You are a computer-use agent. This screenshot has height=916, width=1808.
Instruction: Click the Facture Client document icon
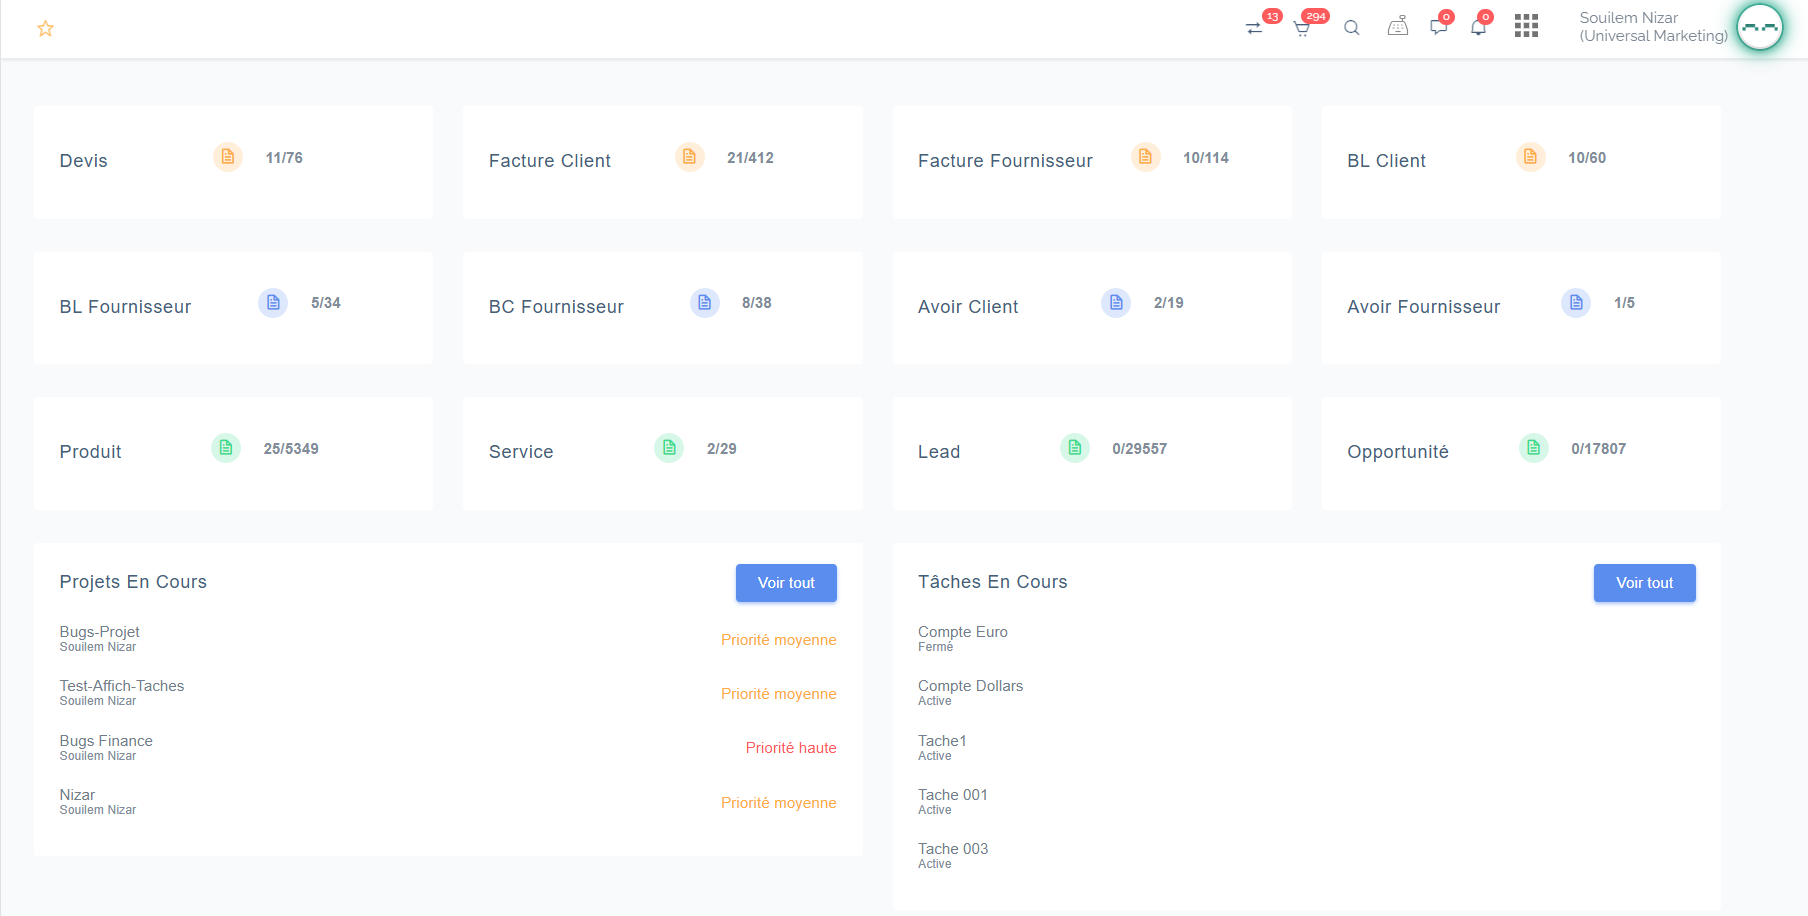pyautogui.click(x=690, y=157)
